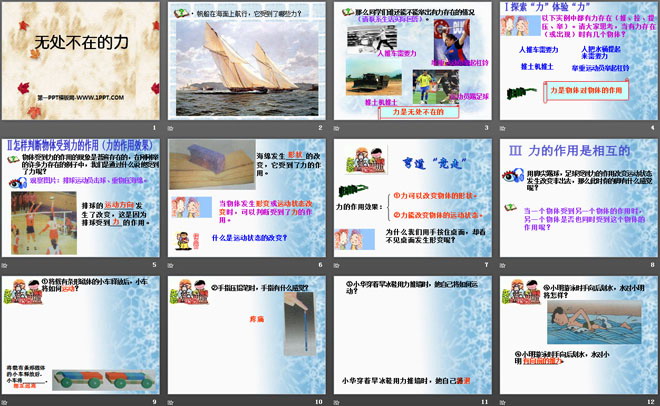This screenshot has height=406, width=660.
Task: Click the green 力是物体对物体的作用 box
Action: pyautogui.click(x=592, y=89)
